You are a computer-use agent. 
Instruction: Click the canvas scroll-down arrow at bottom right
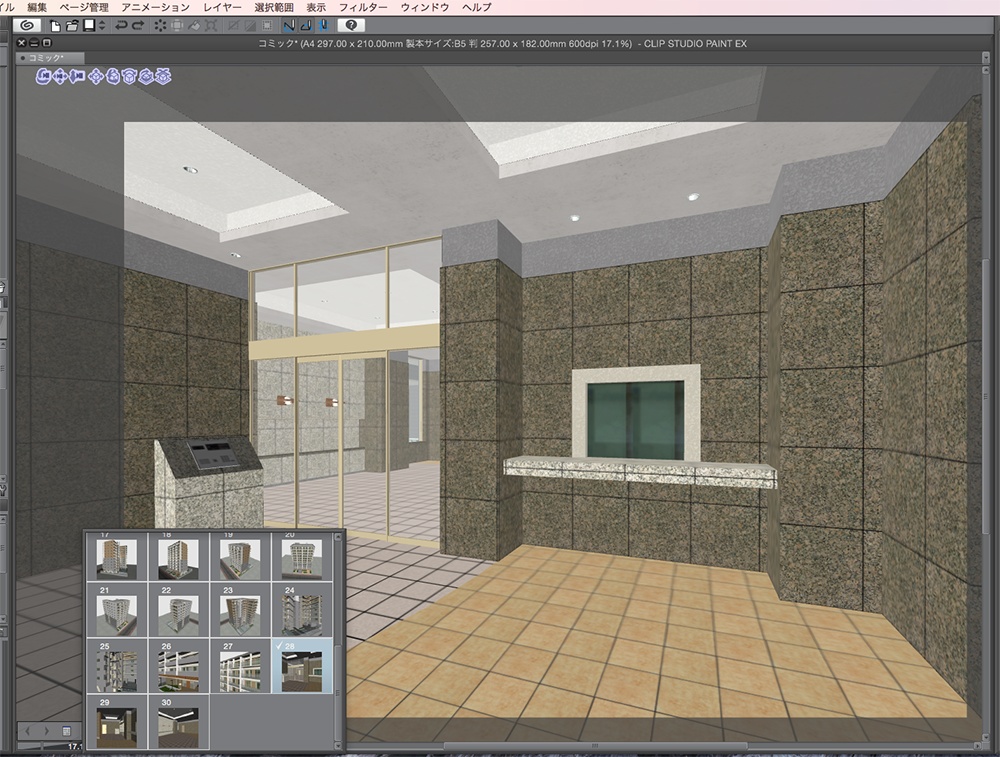click(x=987, y=735)
